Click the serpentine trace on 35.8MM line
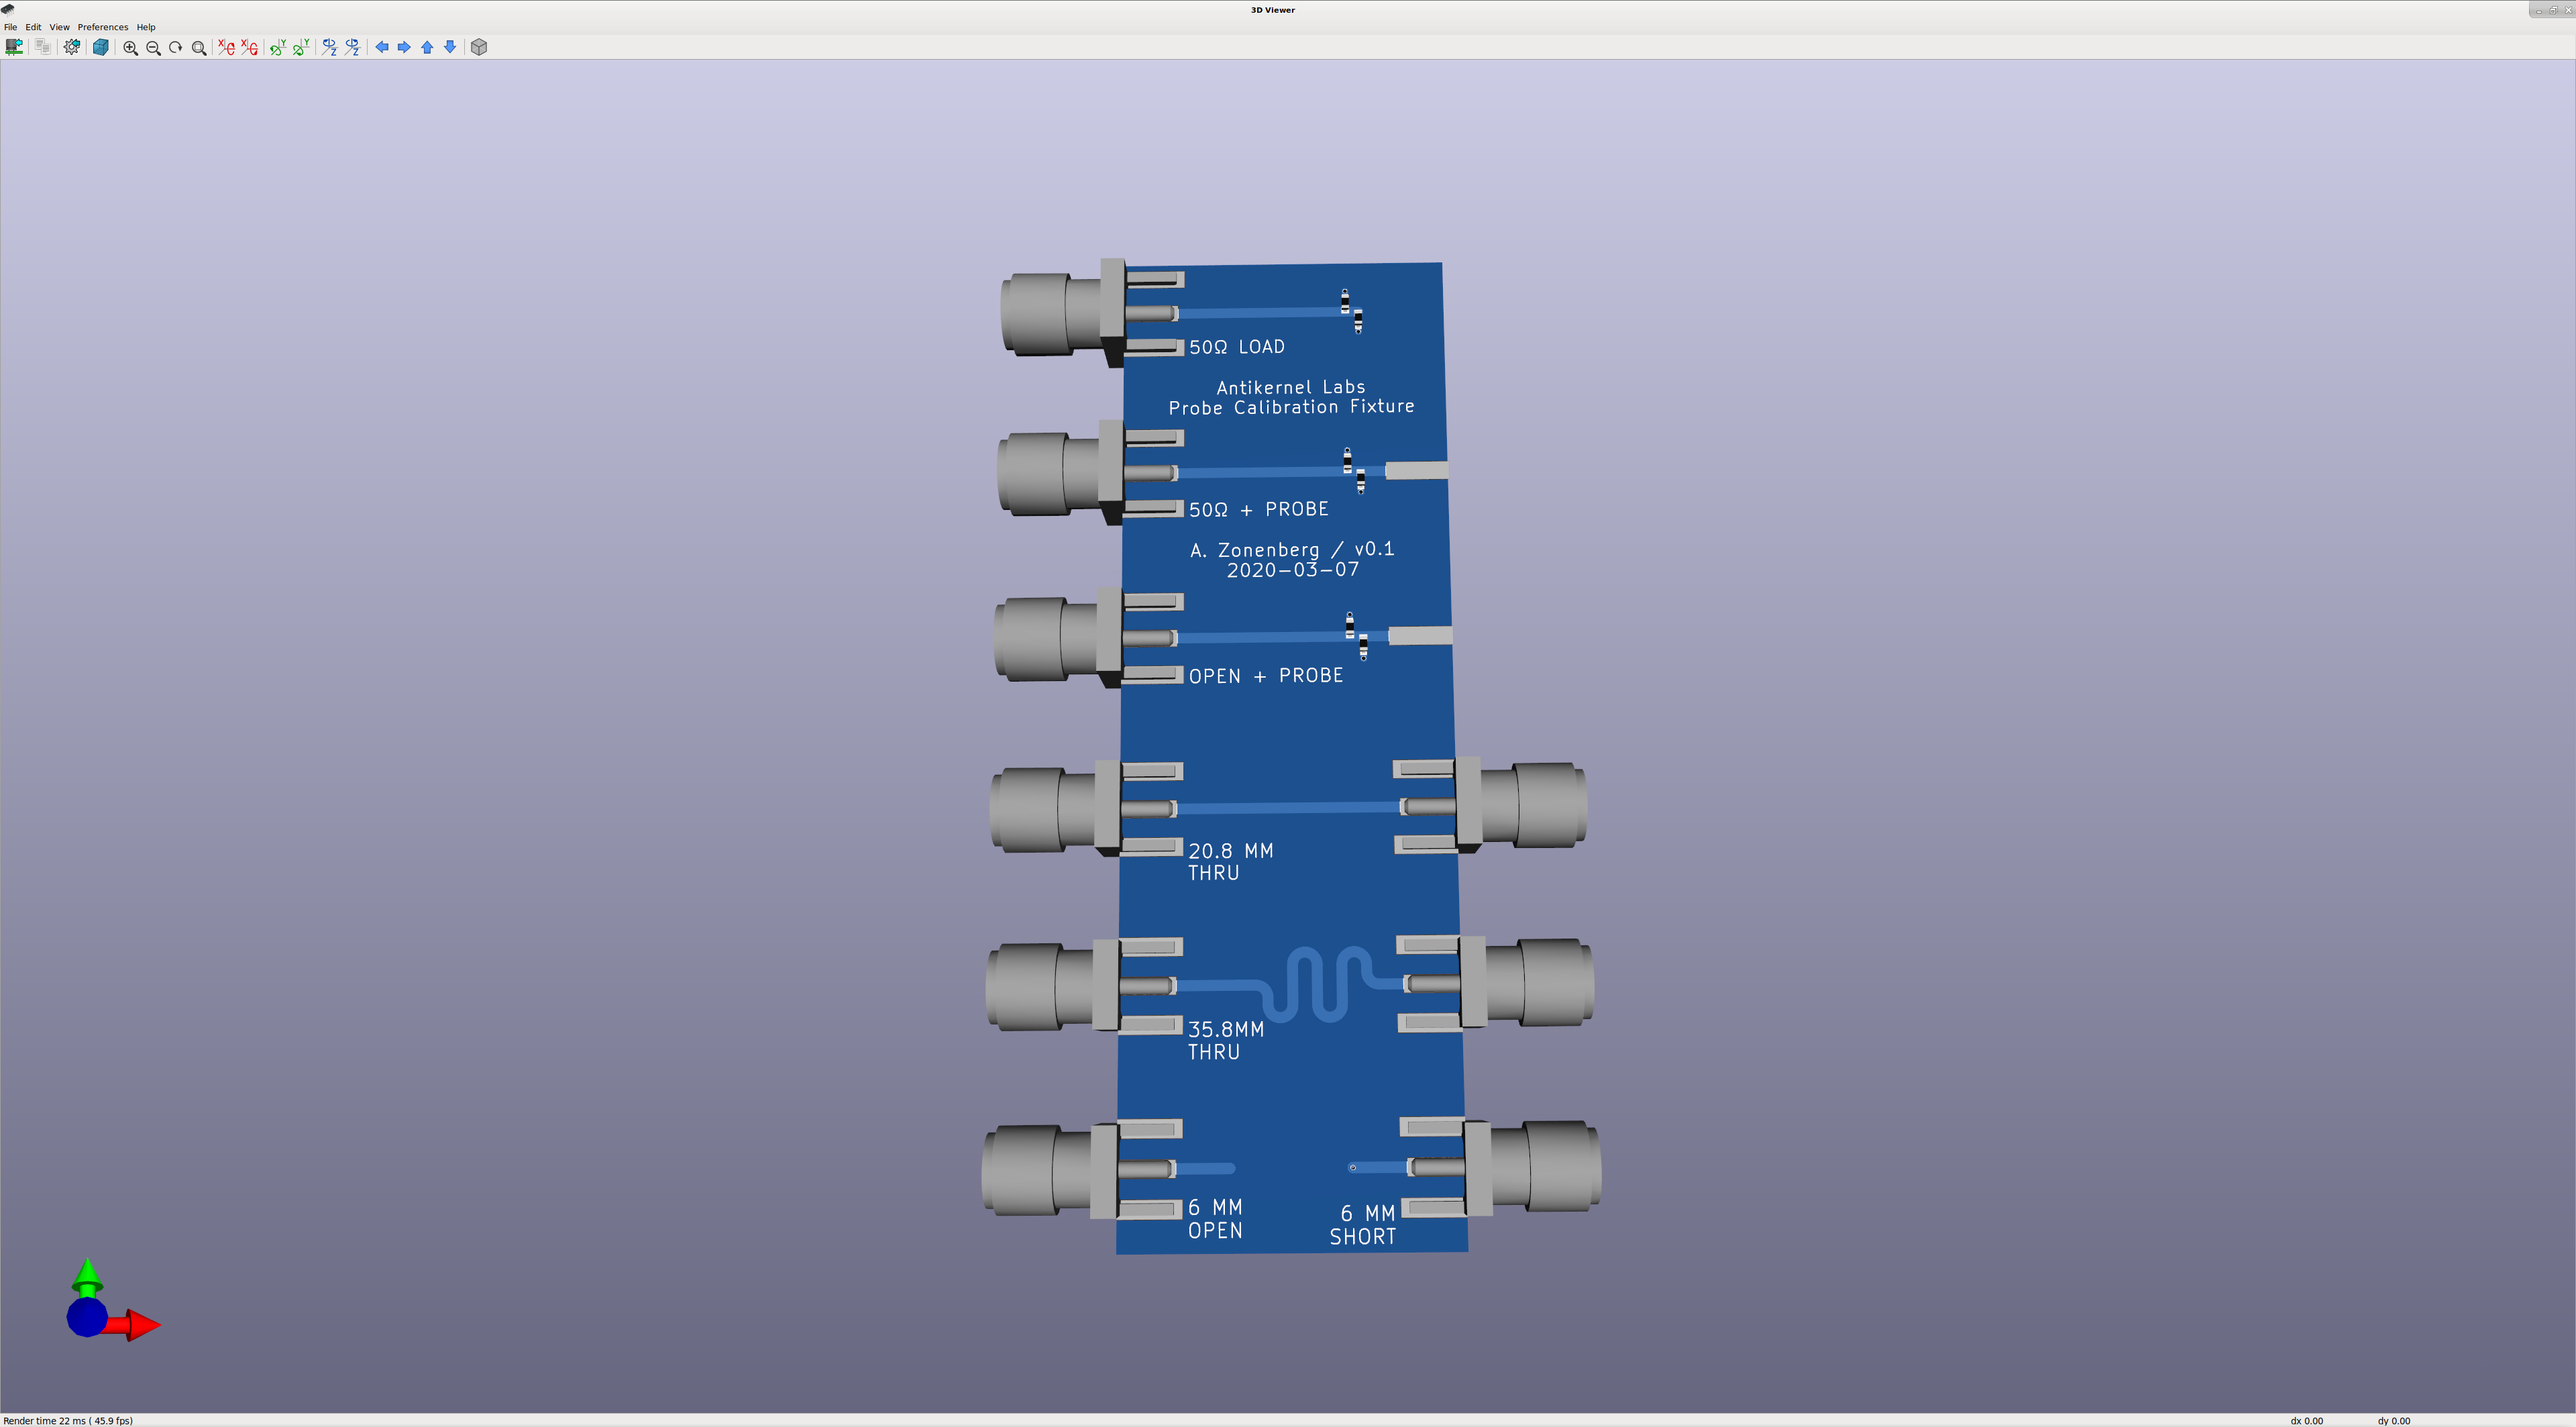This screenshot has width=2576, height=1427. pyautogui.click(x=1317, y=984)
